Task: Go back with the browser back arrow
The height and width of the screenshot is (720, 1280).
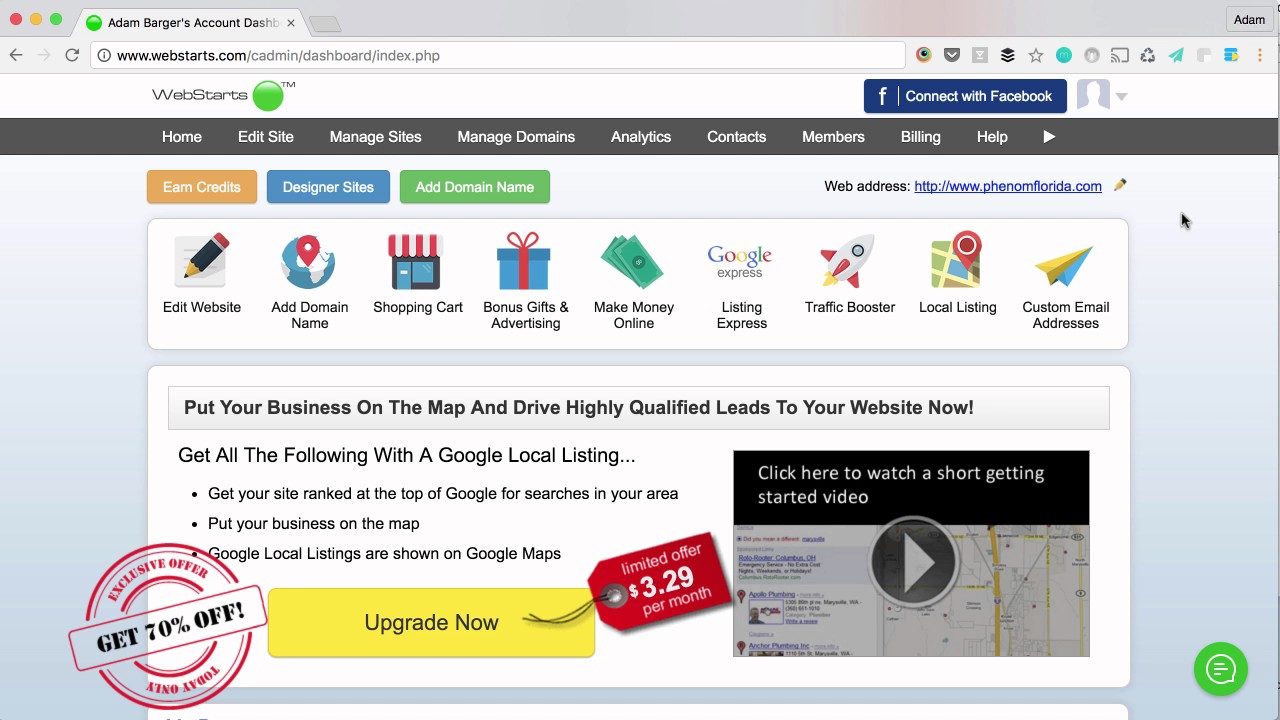Action: [x=16, y=55]
